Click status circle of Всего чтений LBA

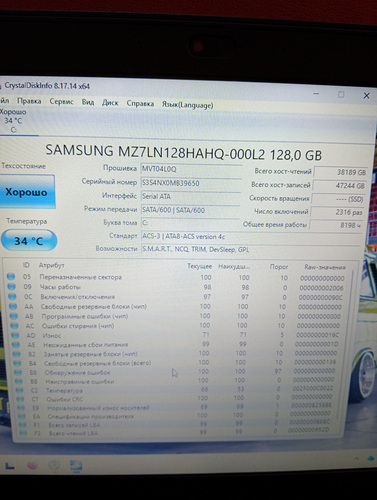(x=23, y=433)
